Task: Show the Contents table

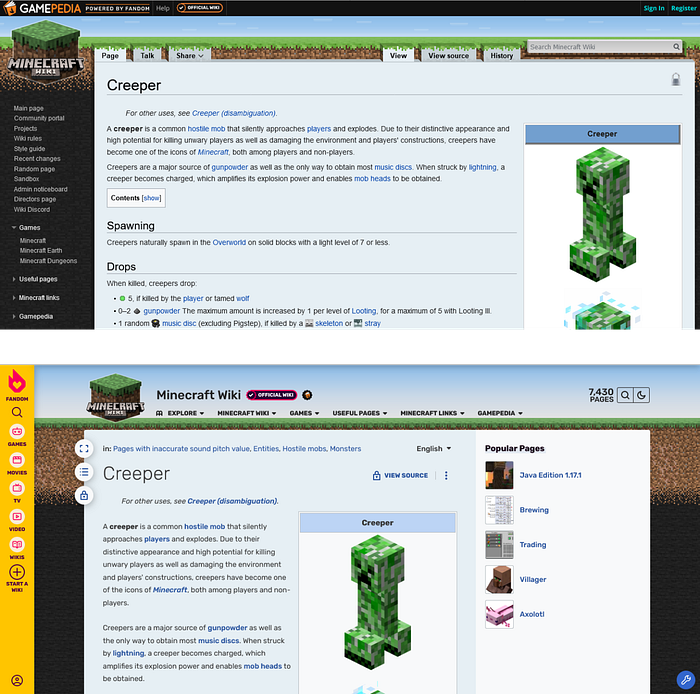Action: click(151, 198)
